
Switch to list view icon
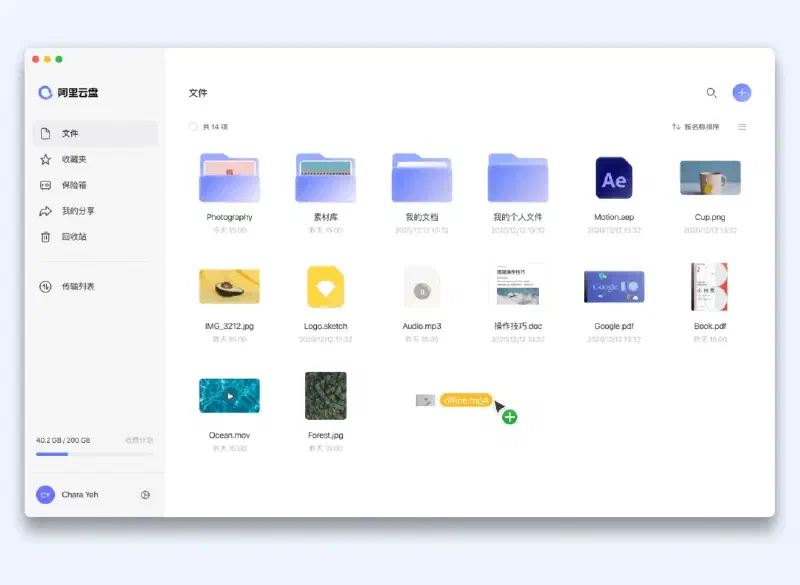742,127
